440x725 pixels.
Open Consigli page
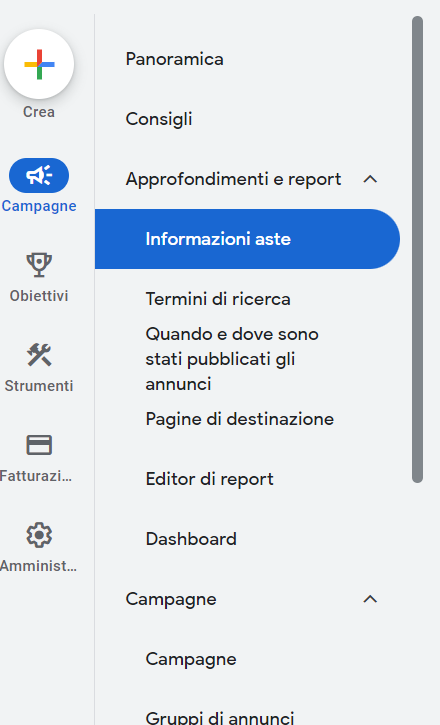159,119
